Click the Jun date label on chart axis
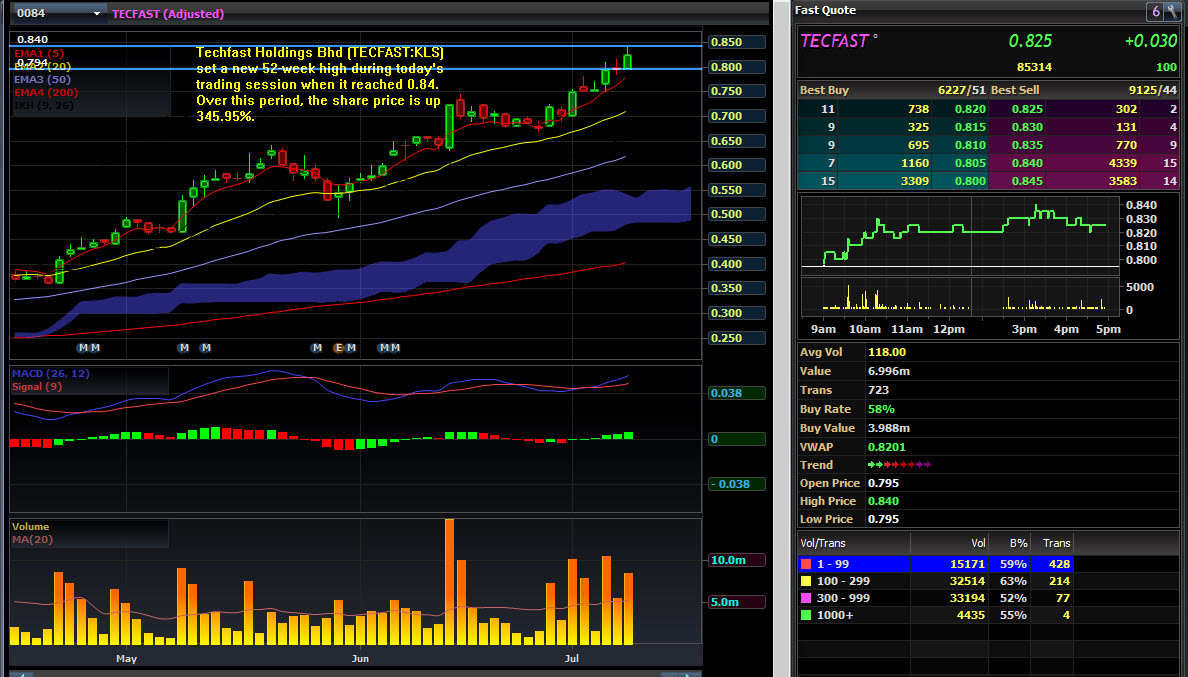This screenshot has width=1188, height=677. point(360,659)
